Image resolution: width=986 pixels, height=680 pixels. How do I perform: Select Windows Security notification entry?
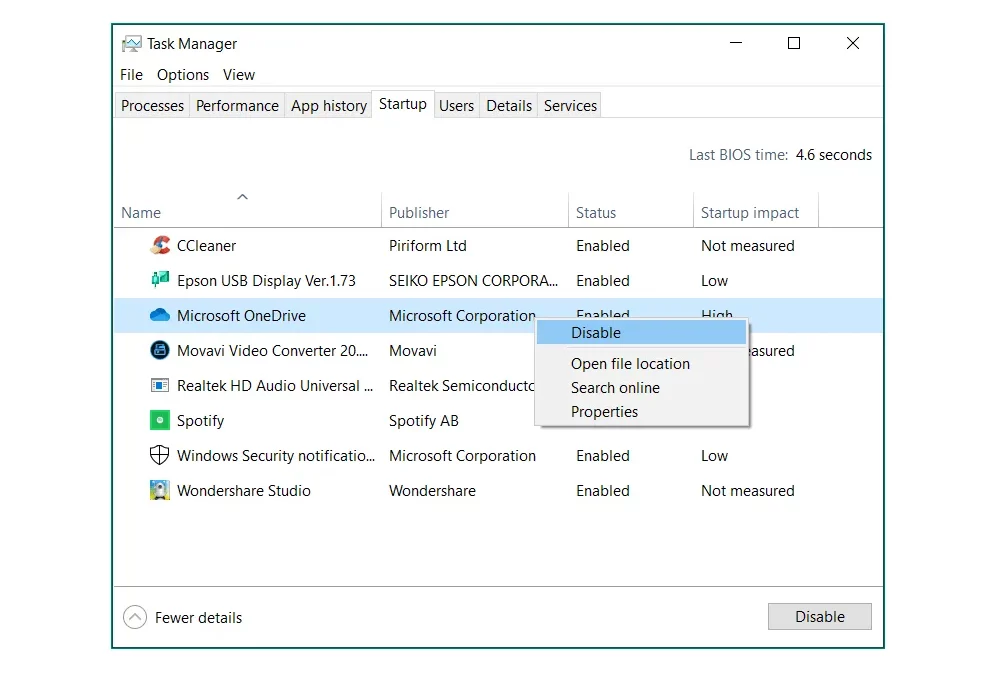275,455
